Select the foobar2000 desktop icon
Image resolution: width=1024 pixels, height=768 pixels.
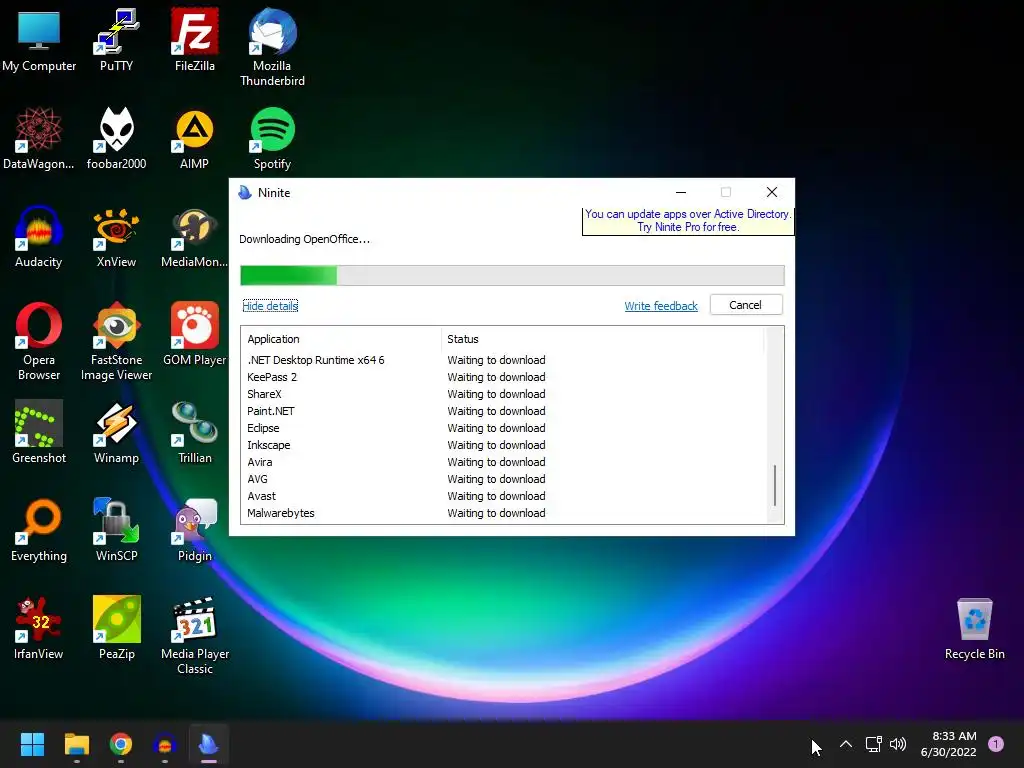click(116, 138)
